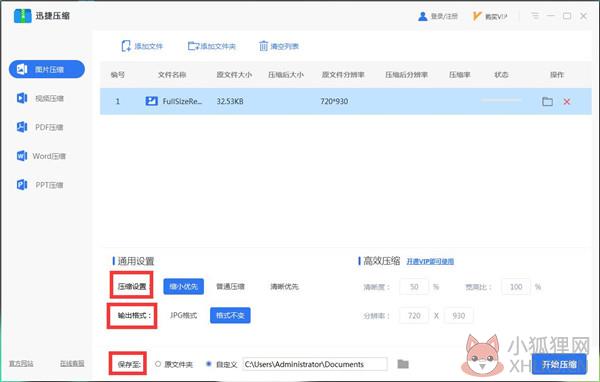
Task: Click the 文件名称 column header
Action: 172,75
